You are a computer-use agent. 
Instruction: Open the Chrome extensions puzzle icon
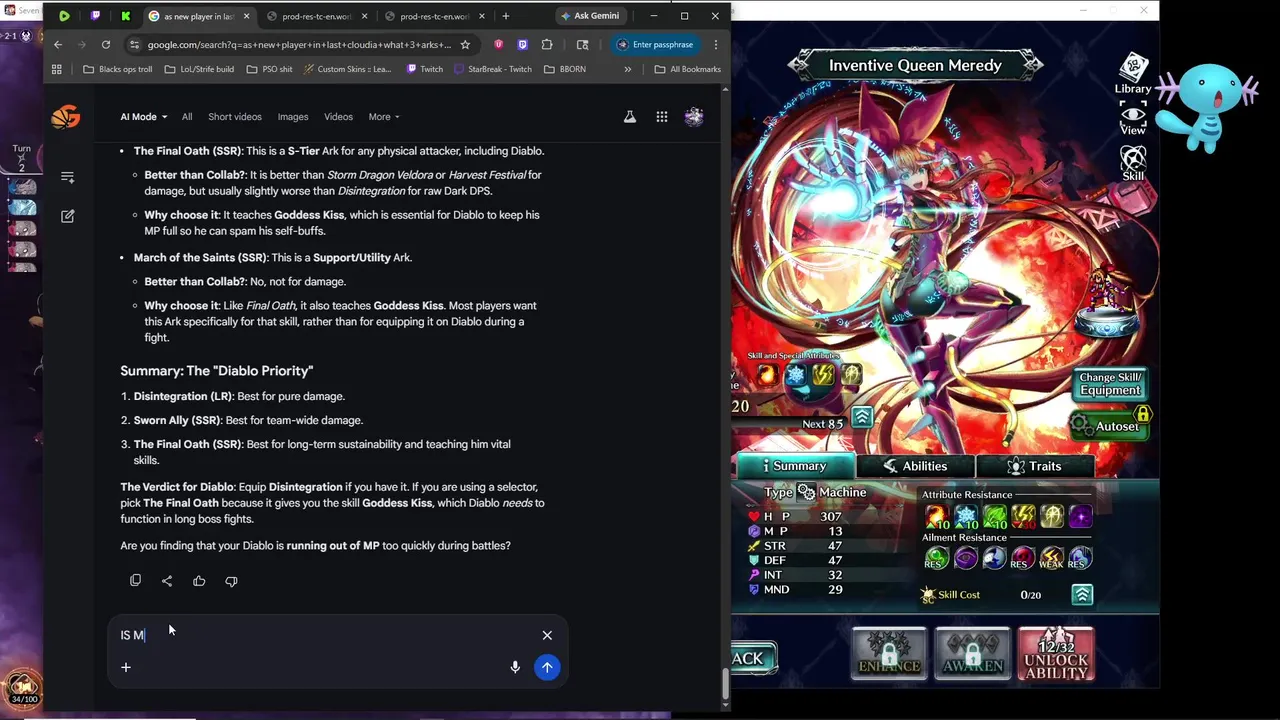coord(547,45)
